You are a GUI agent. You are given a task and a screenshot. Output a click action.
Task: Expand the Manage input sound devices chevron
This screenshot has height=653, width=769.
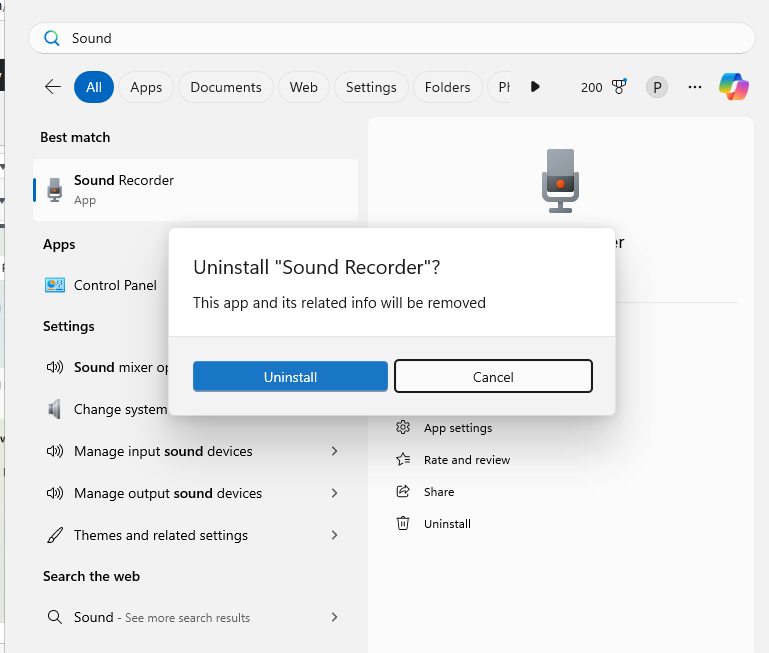pyautogui.click(x=334, y=451)
